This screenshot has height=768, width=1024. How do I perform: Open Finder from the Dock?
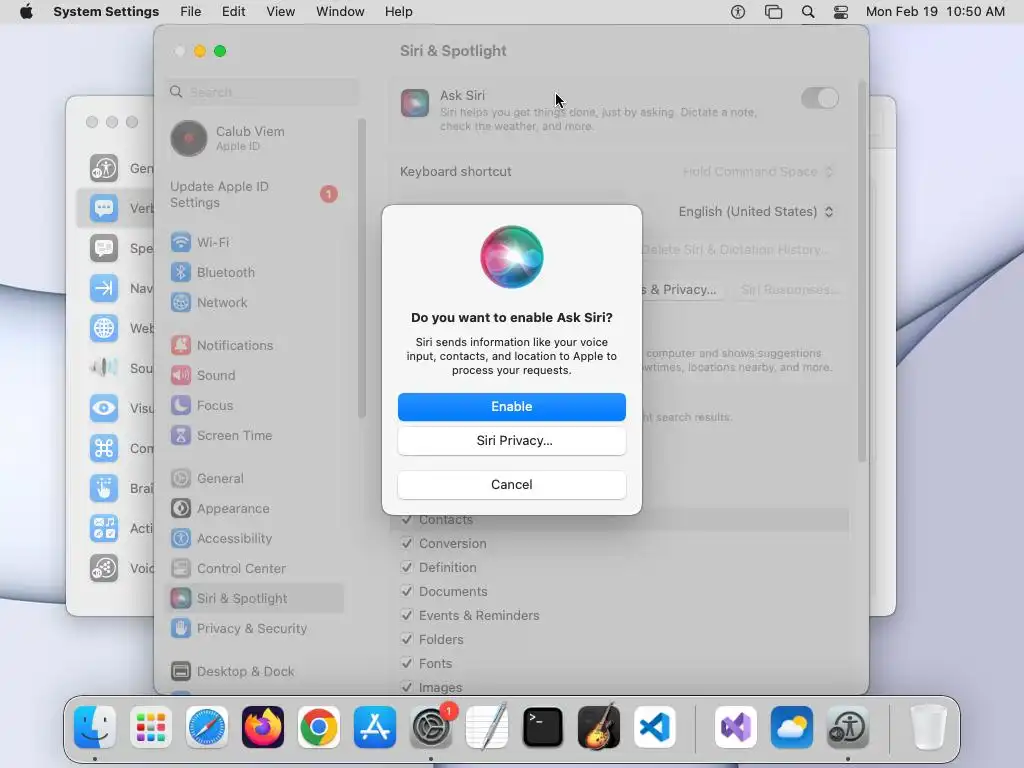tap(95, 727)
